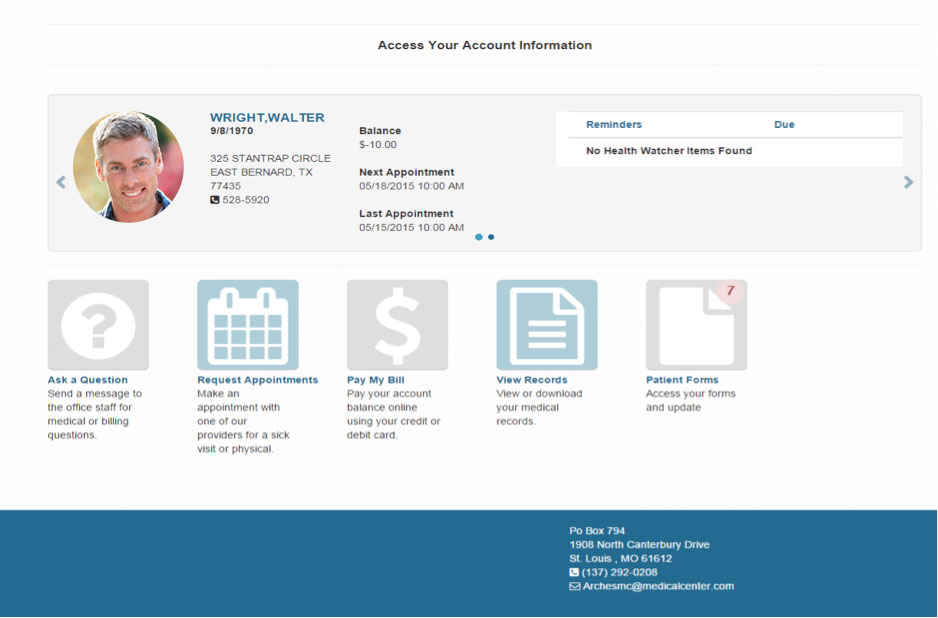The image size is (938, 618).
Task: Click the red 7 notification badge
Action: pos(730,291)
